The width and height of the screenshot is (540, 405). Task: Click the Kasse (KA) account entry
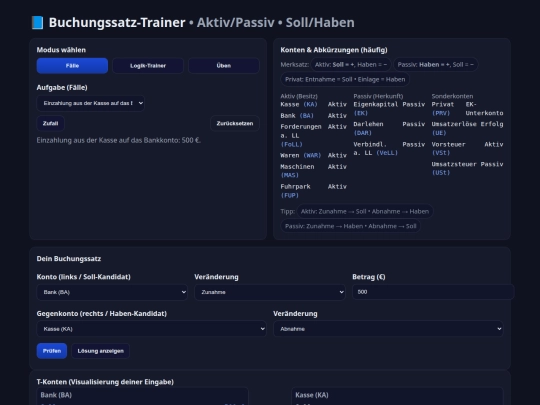313,104
